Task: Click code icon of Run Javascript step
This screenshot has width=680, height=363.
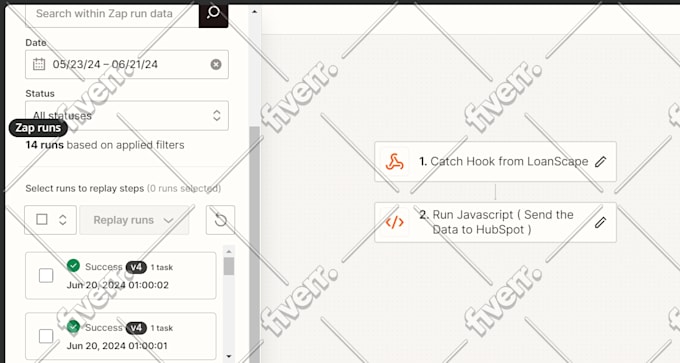Action: pyautogui.click(x=395, y=222)
